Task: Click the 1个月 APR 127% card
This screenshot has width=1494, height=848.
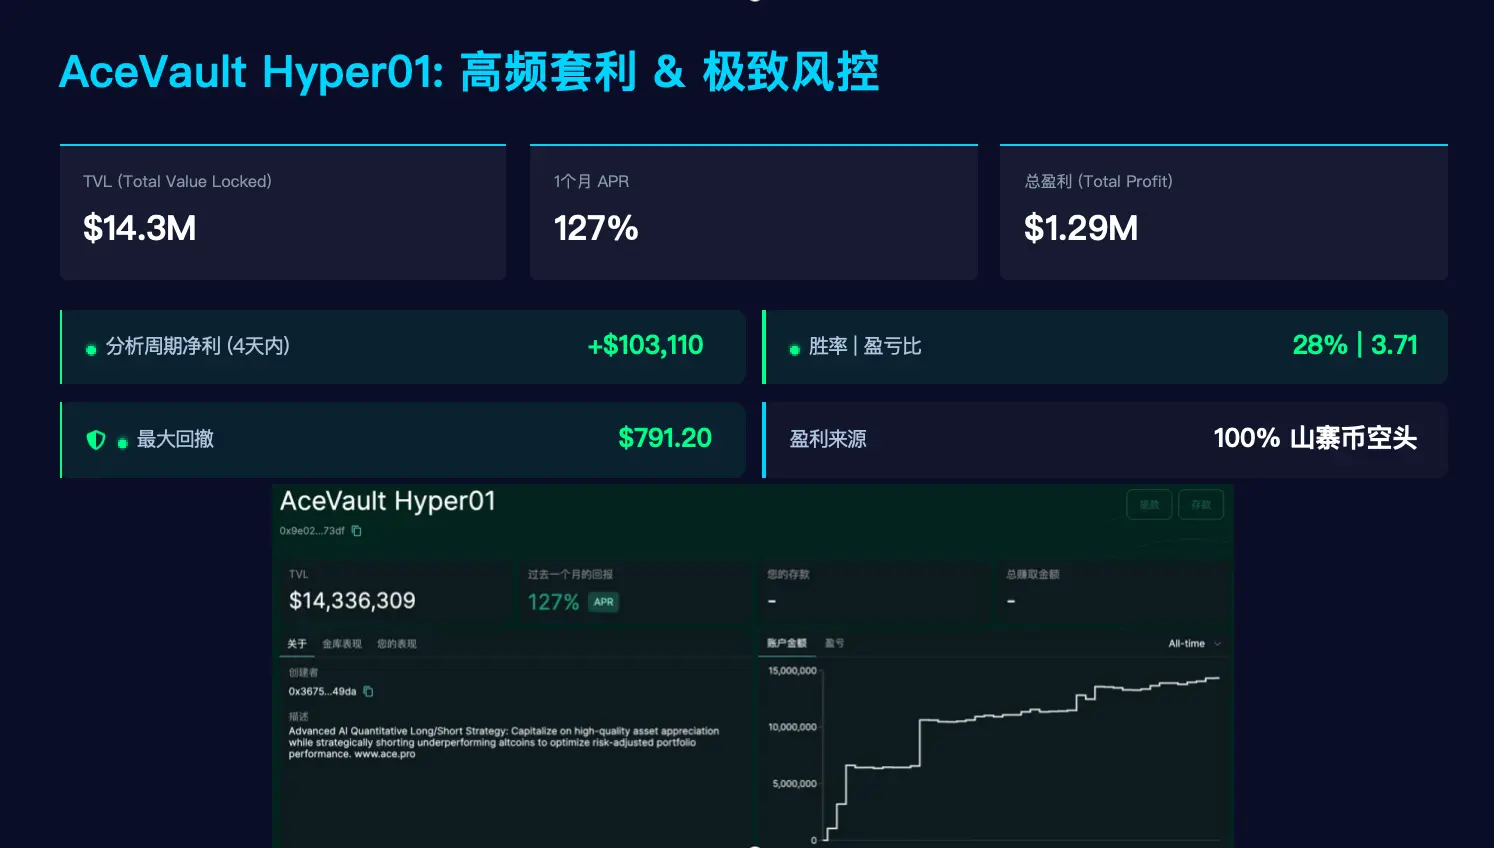Action: tap(753, 213)
